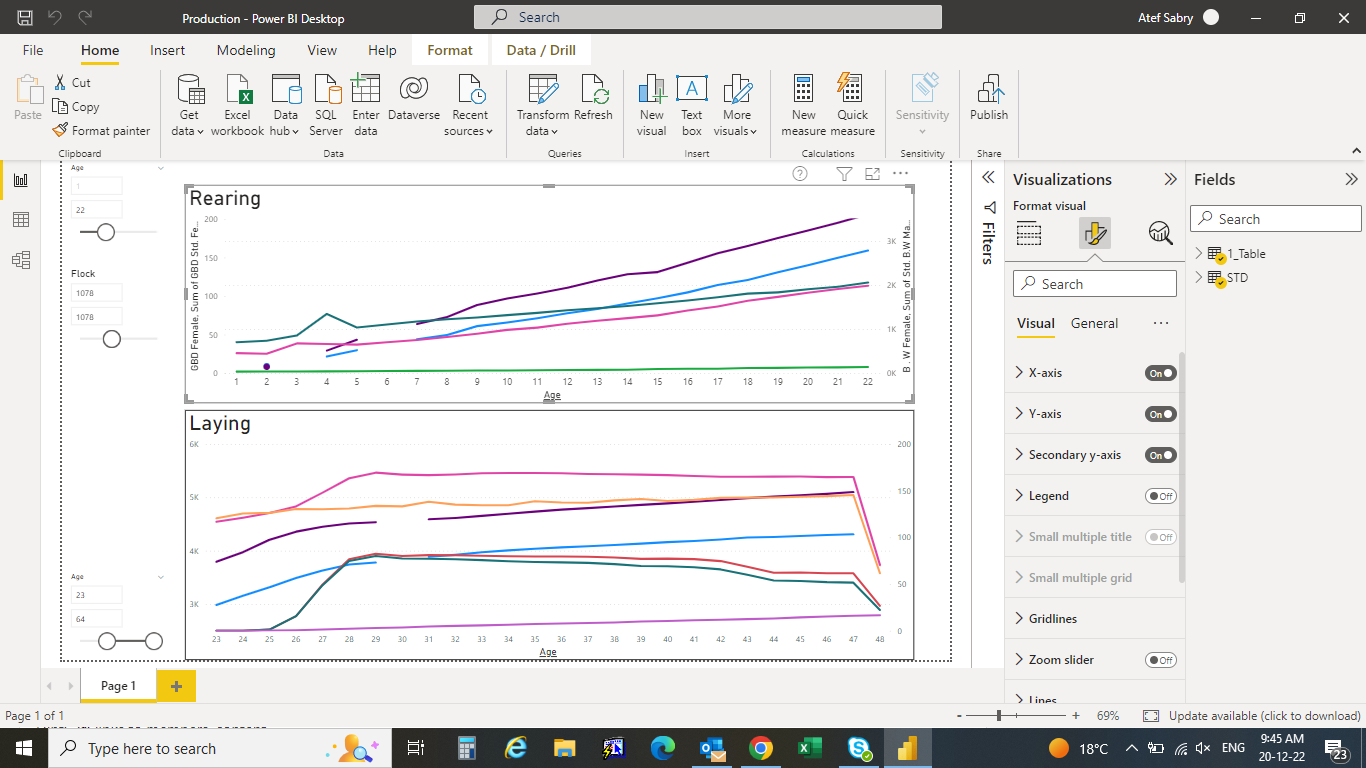
Task: Open the Analytics pane magnifier icon
Action: [1160, 234]
